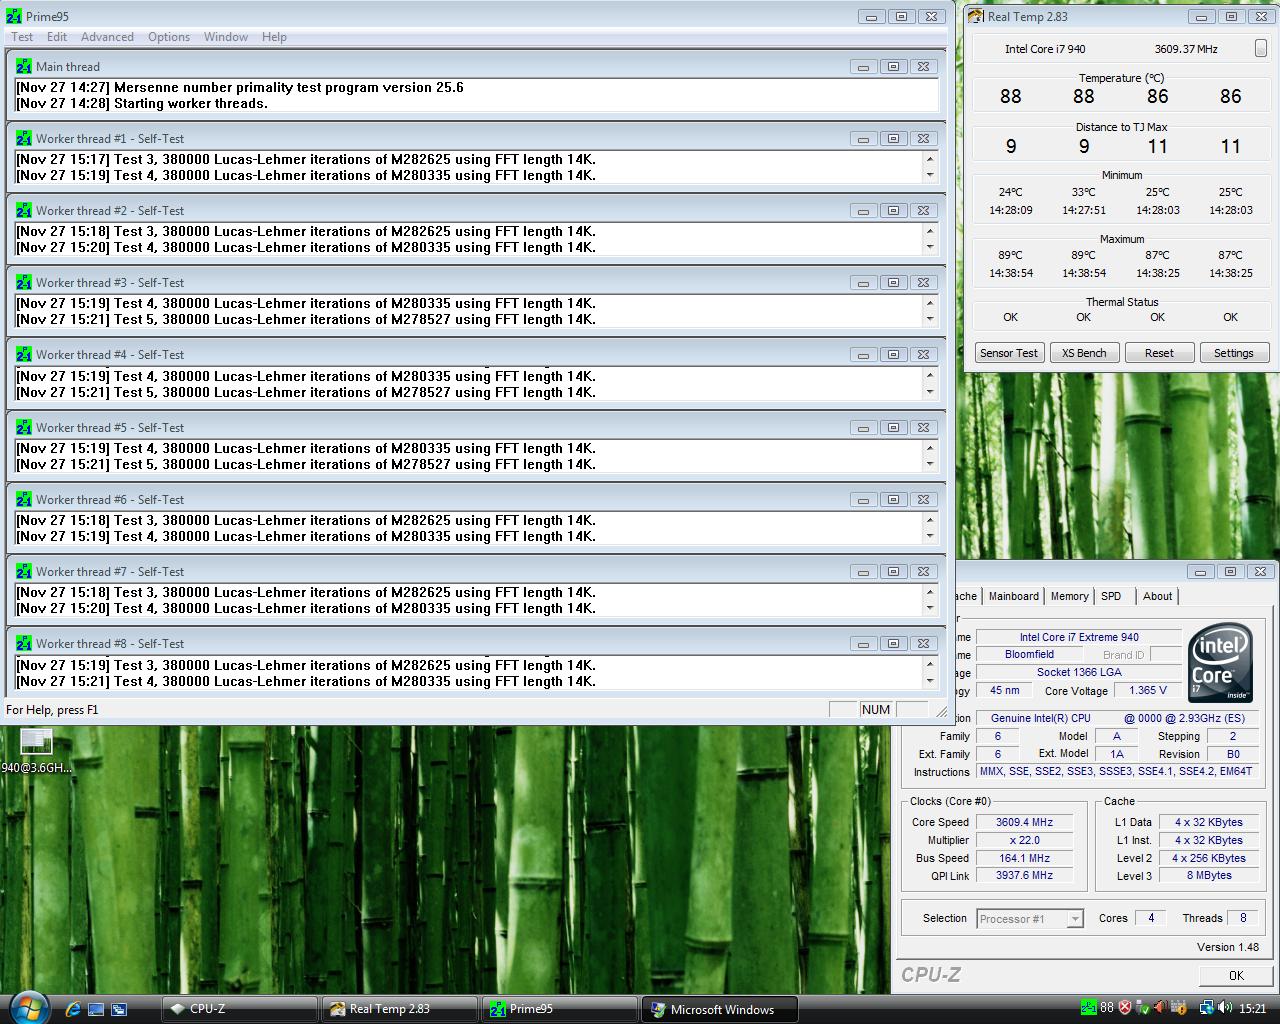
Task: Click the Prime95 application icon in title bar
Action: (x=15, y=16)
